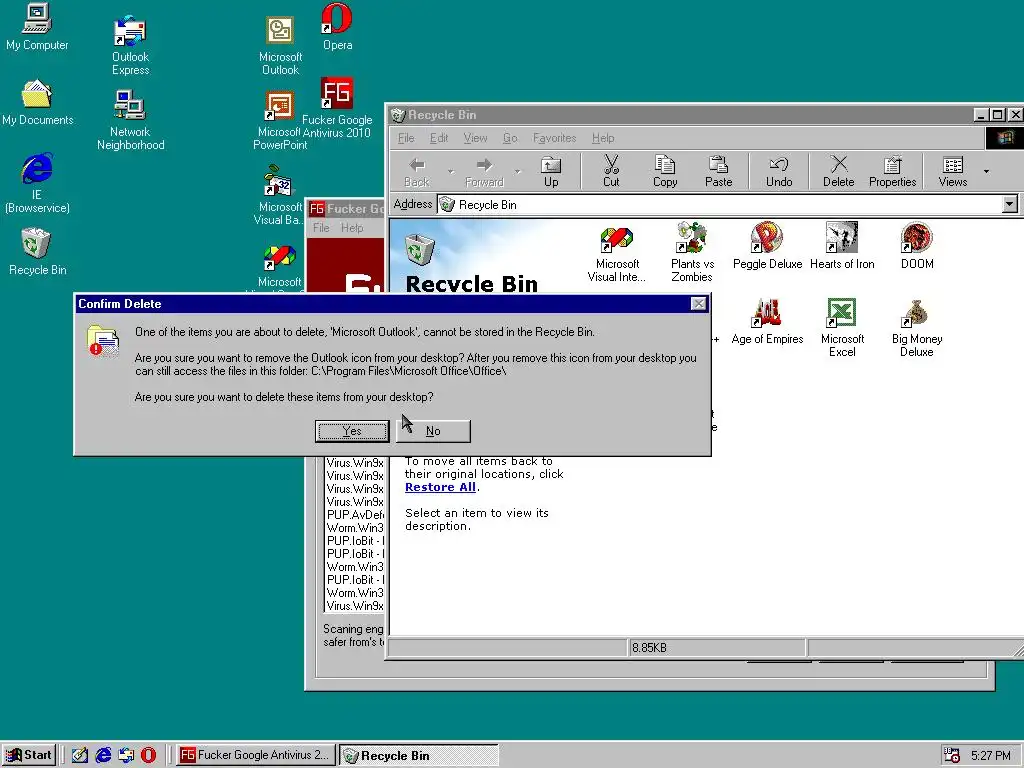Screen dimensions: 1024x768
Task: Open the Outlook Express desktop shortcut
Action: coord(130,46)
